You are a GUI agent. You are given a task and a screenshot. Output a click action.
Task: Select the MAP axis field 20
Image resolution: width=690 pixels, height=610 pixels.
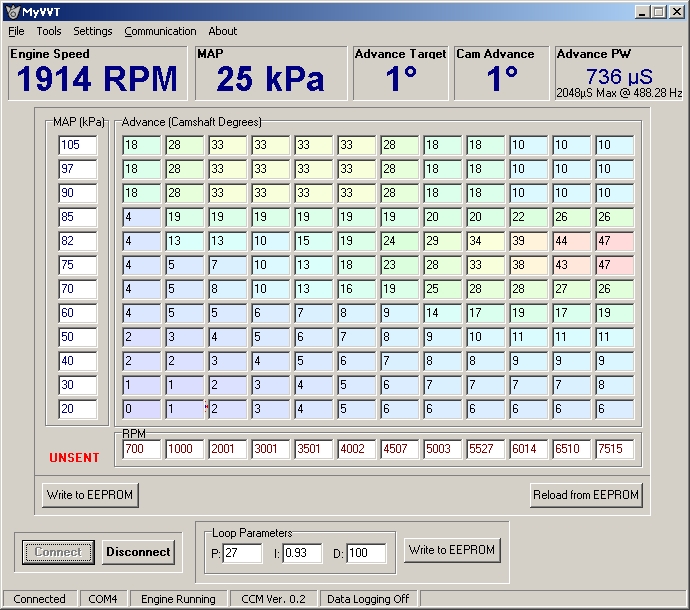[x=77, y=409]
